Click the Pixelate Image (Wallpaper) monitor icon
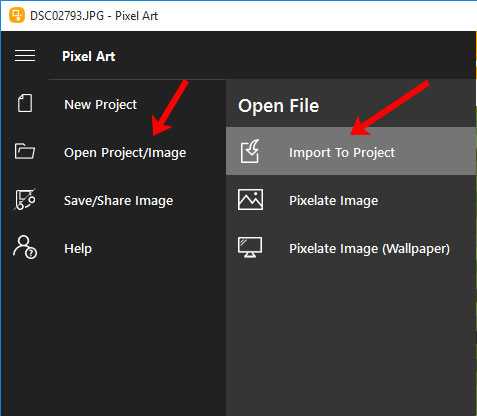This screenshot has height=416, width=477. (250, 247)
